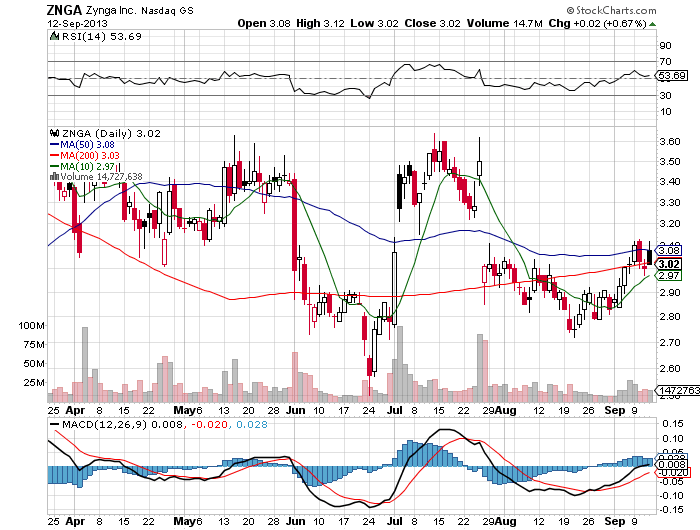This screenshot has width=700, height=530.
Task: Click the High 3.12 header value
Action: 320,23
